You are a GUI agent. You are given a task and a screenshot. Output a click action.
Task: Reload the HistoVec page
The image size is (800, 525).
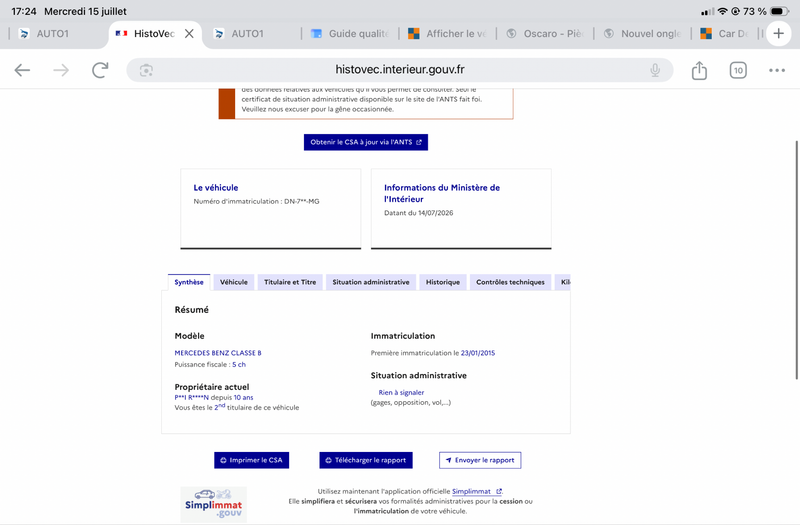(100, 70)
